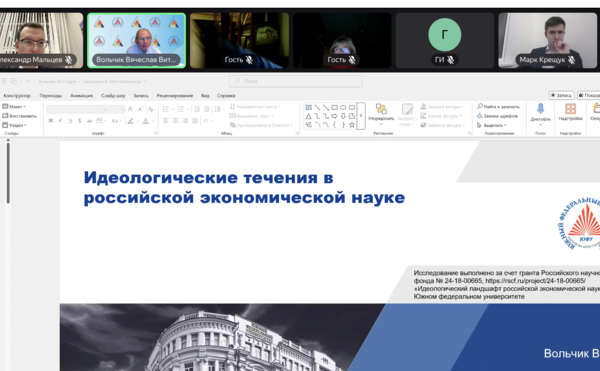Viewport: 600px width, 371px height.
Task: Choose the Isosceles Triangle shape
Action: (309, 116)
